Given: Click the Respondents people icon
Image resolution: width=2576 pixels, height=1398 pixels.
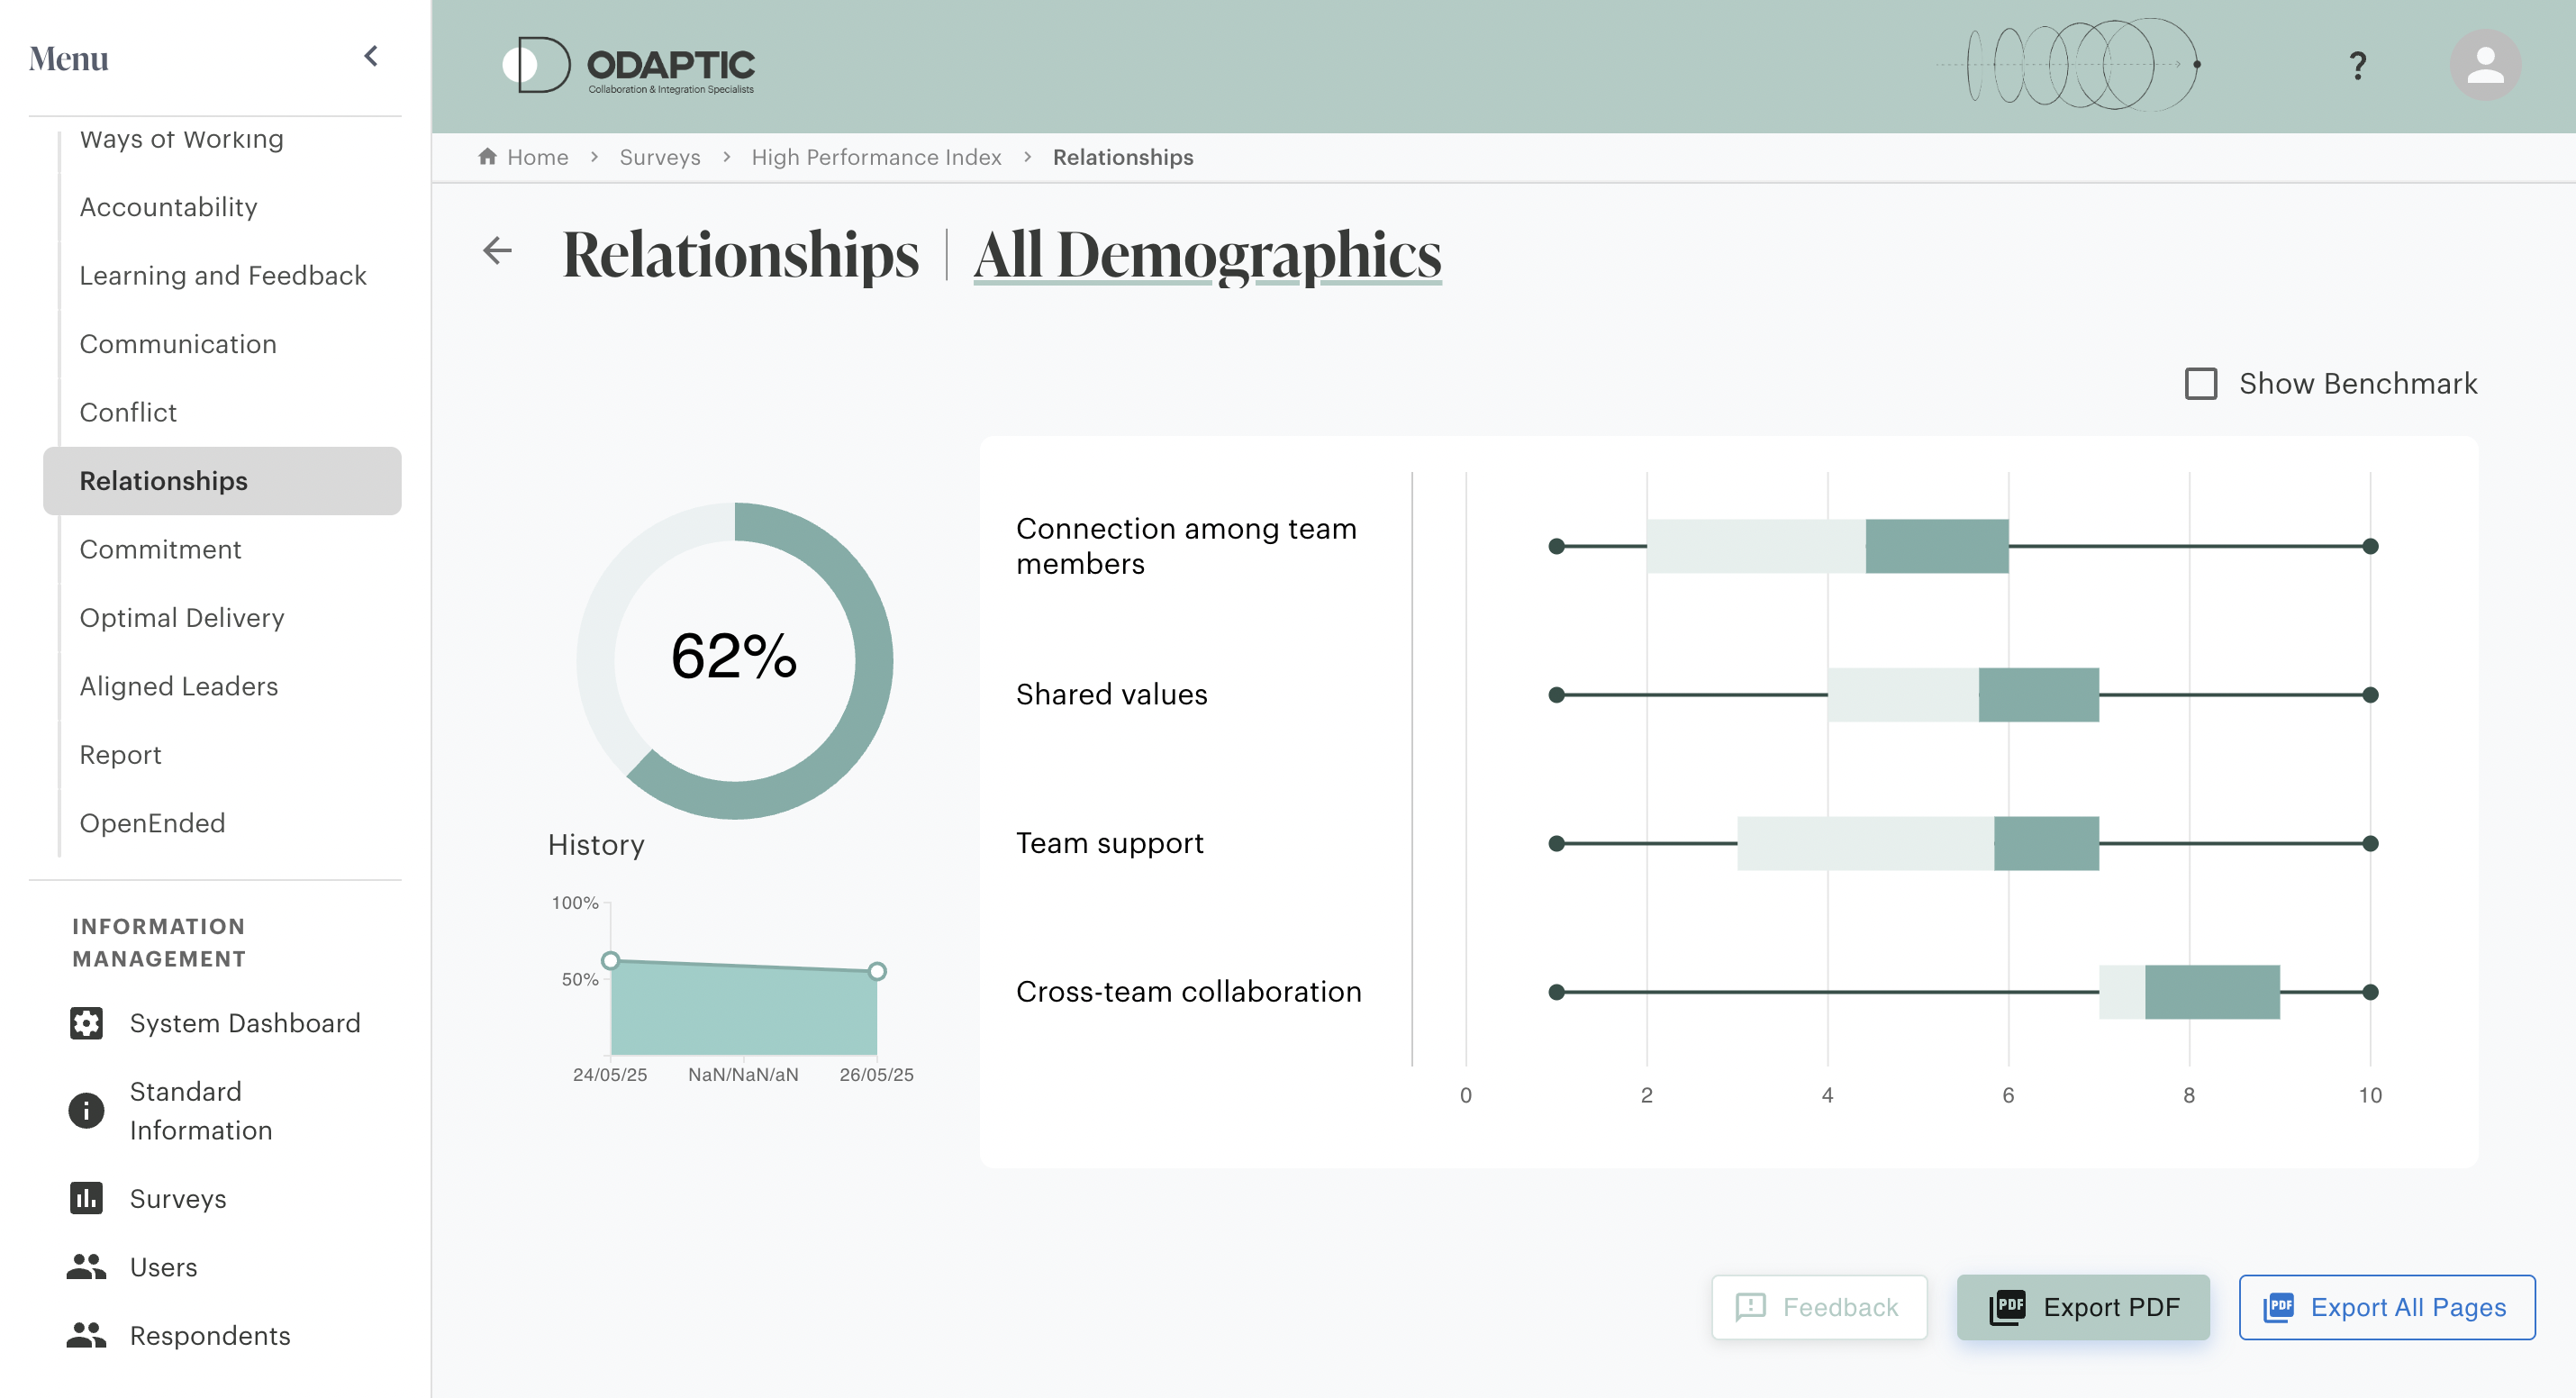Looking at the screenshot, I should click(86, 1335).
